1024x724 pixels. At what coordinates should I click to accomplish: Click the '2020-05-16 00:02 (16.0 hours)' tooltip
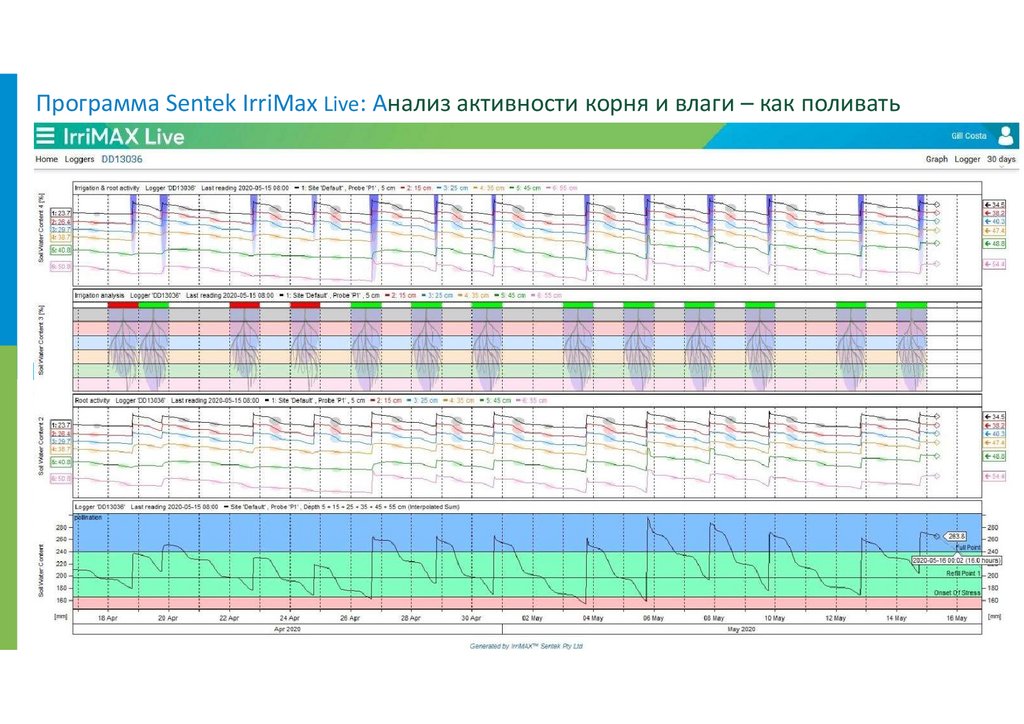[x=956, y=560]
